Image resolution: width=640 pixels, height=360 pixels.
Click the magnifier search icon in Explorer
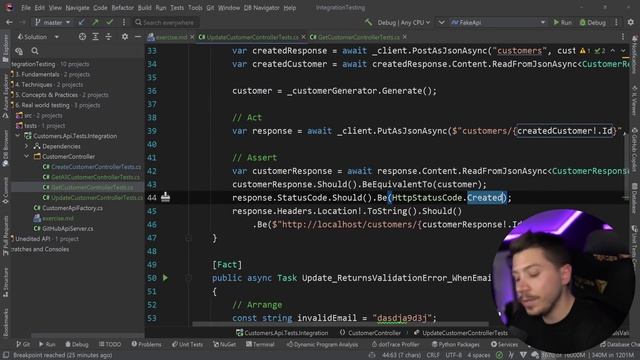point(35,51)
